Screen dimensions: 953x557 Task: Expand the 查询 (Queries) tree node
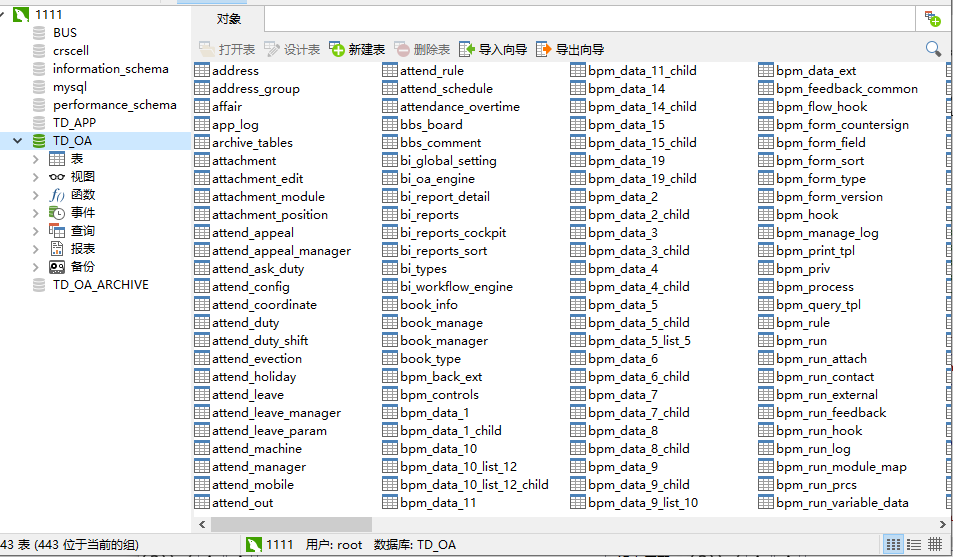(x=35, y=231)
